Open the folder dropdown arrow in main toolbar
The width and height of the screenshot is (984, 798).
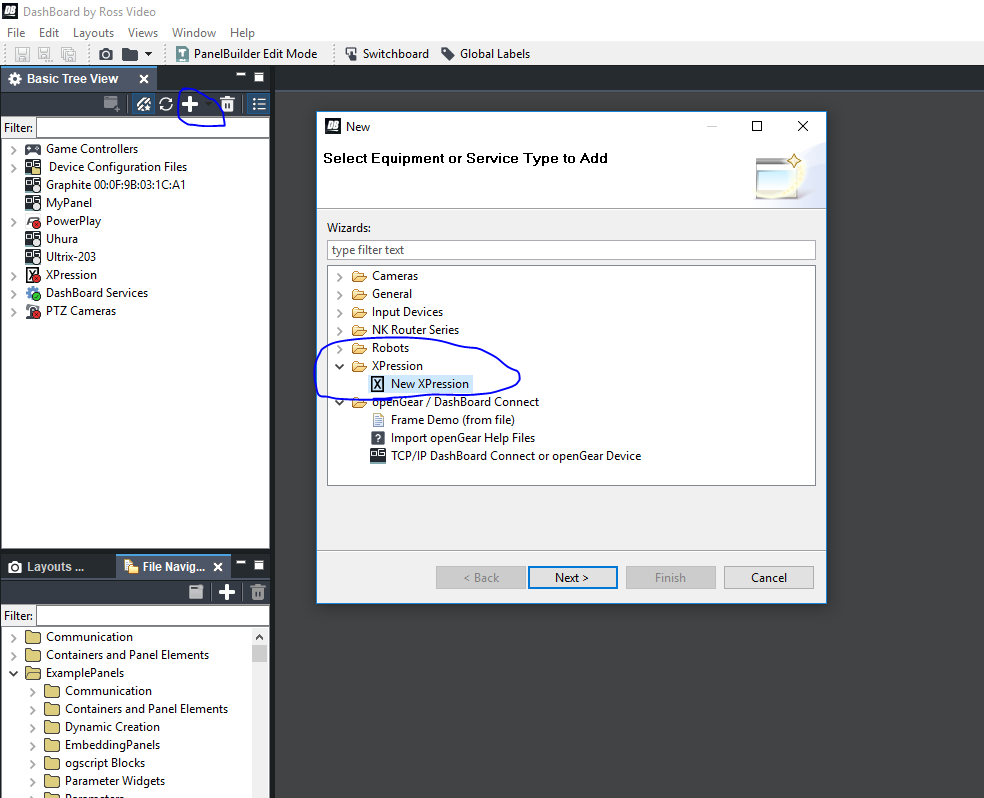click(x=148, y=54)
